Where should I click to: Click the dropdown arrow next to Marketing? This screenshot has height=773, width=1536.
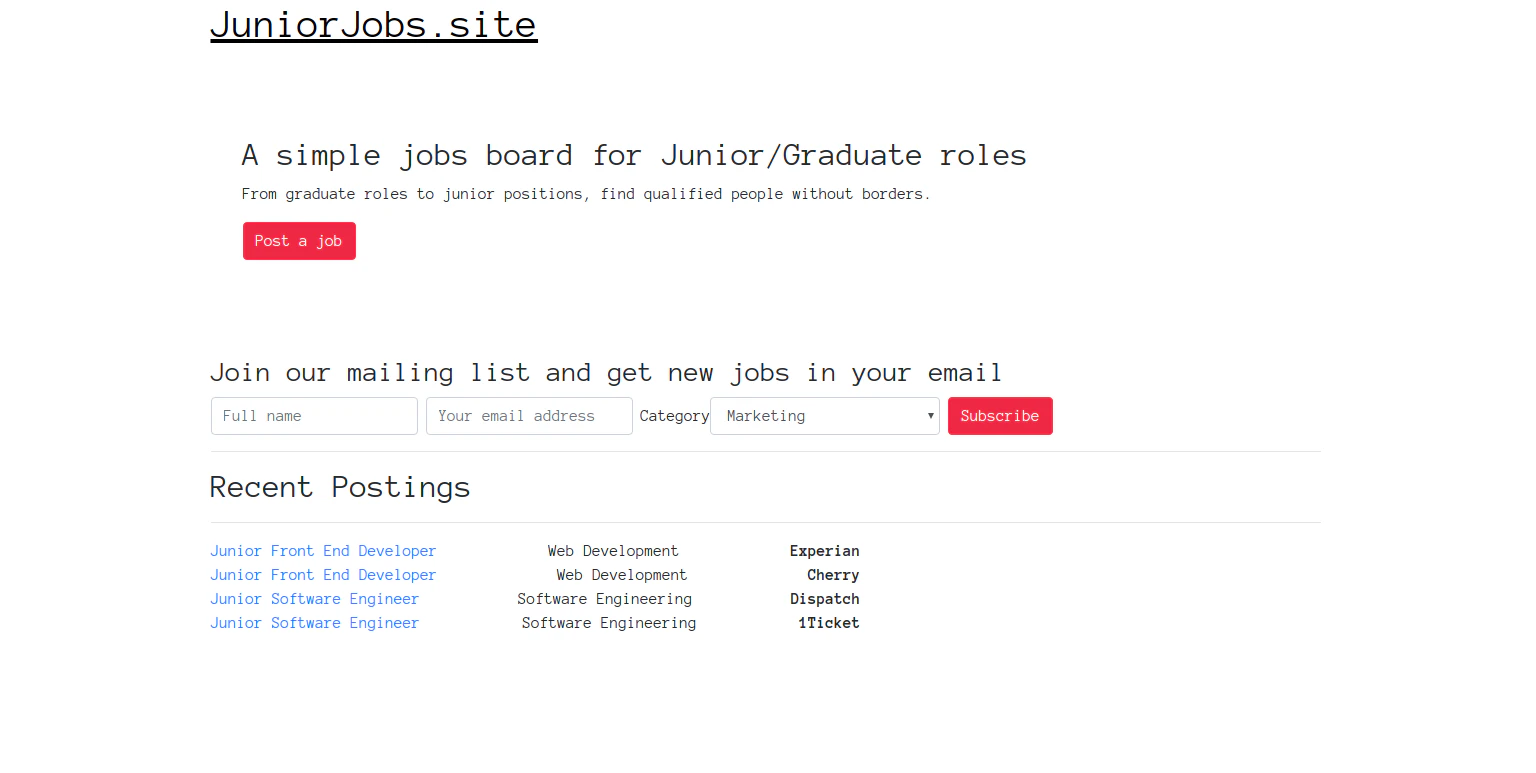[x=929, y=415]
